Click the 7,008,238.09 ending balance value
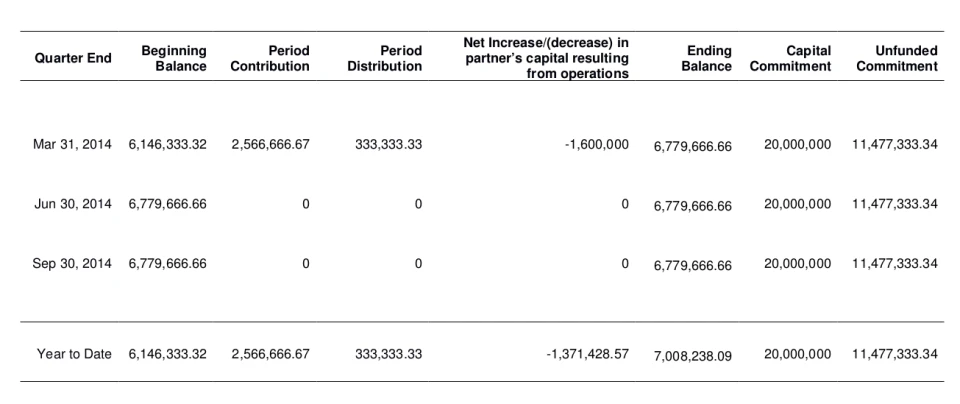This screenshot has width=960, height=404. [x=692, y=356]
